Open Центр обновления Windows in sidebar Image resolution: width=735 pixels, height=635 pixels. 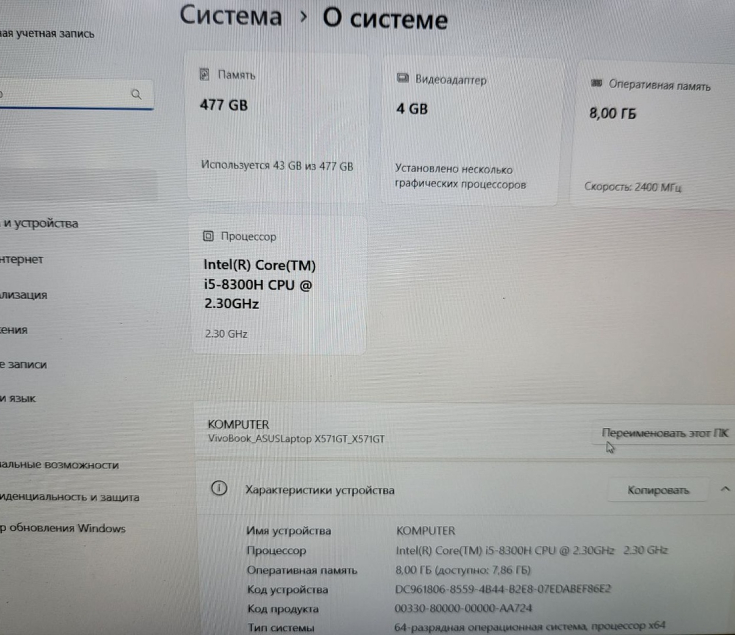coord(63,528)
